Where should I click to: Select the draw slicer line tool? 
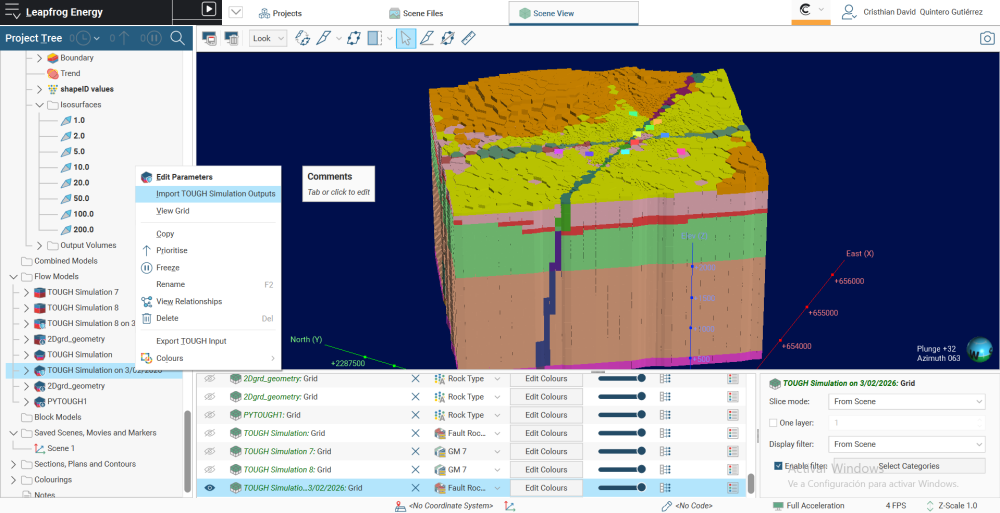point(323,38)
